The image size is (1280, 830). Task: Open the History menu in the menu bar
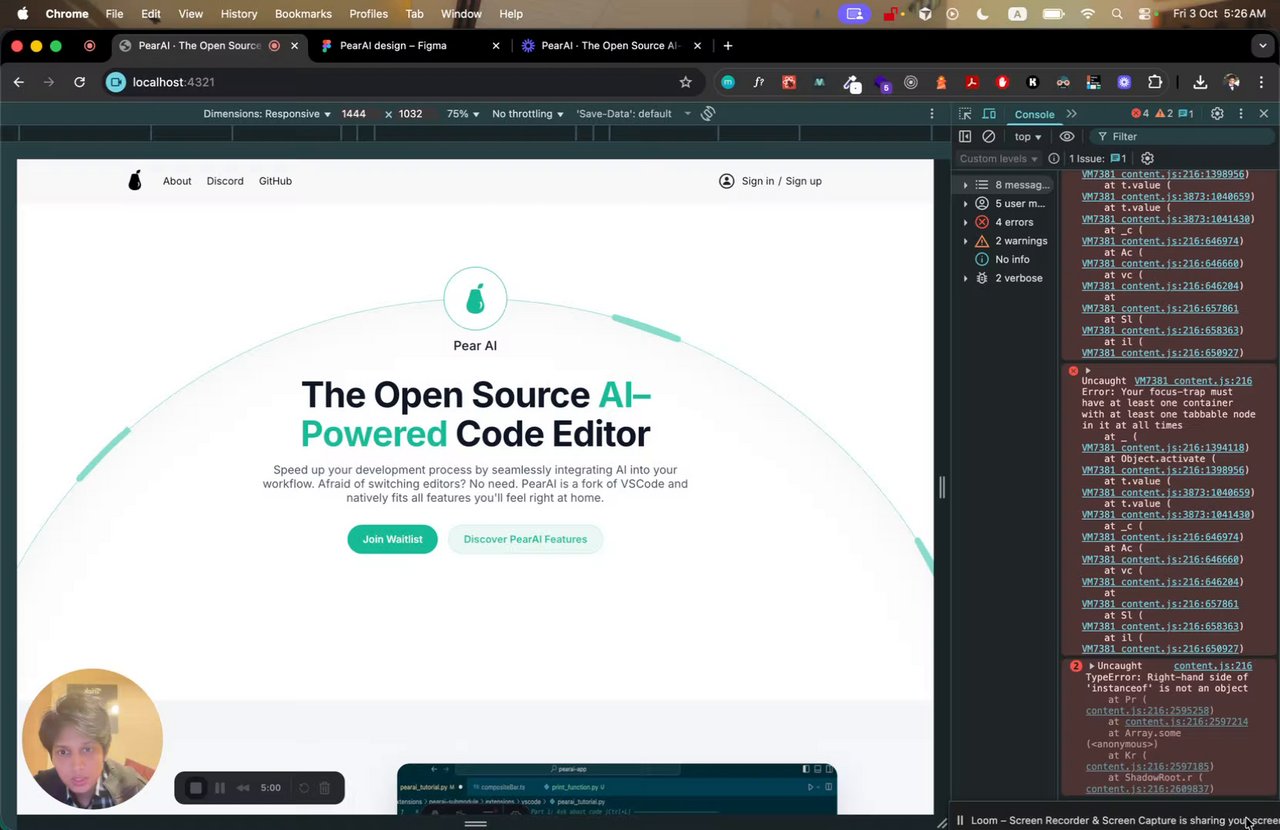[x=238, y=14]
